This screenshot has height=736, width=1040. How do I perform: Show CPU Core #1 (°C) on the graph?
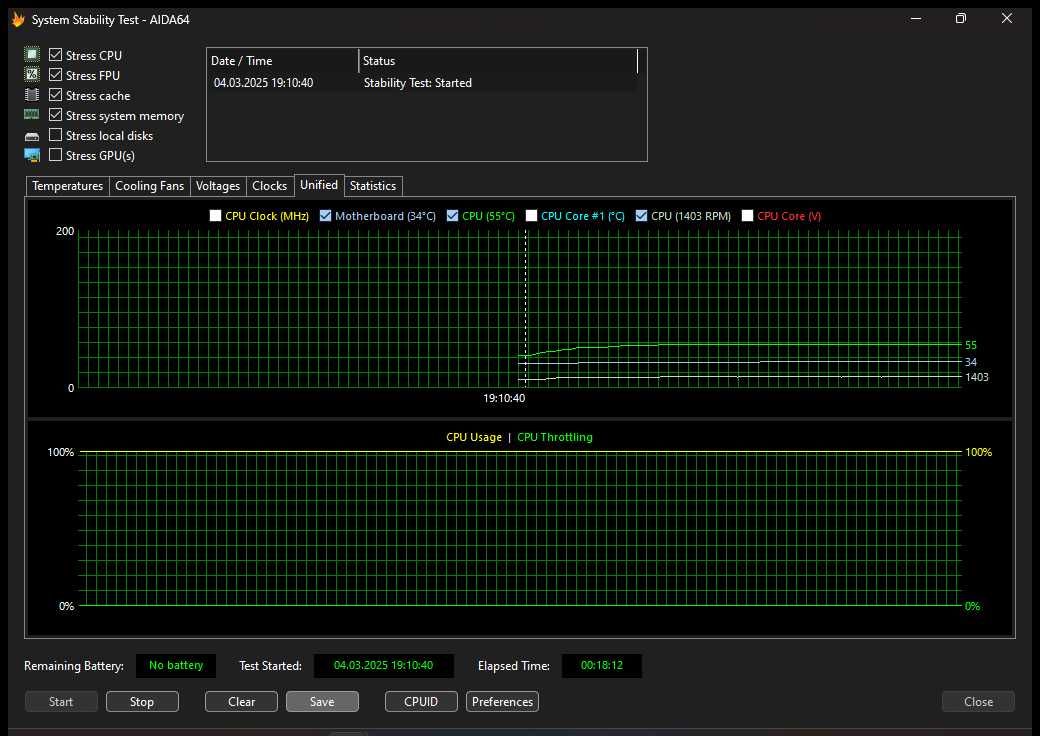[531, 215]
